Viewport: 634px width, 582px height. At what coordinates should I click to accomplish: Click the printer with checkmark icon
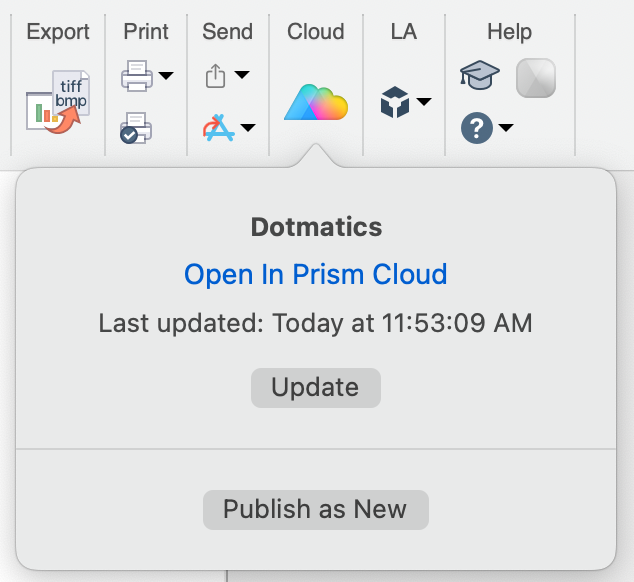(x=136, y=129)
